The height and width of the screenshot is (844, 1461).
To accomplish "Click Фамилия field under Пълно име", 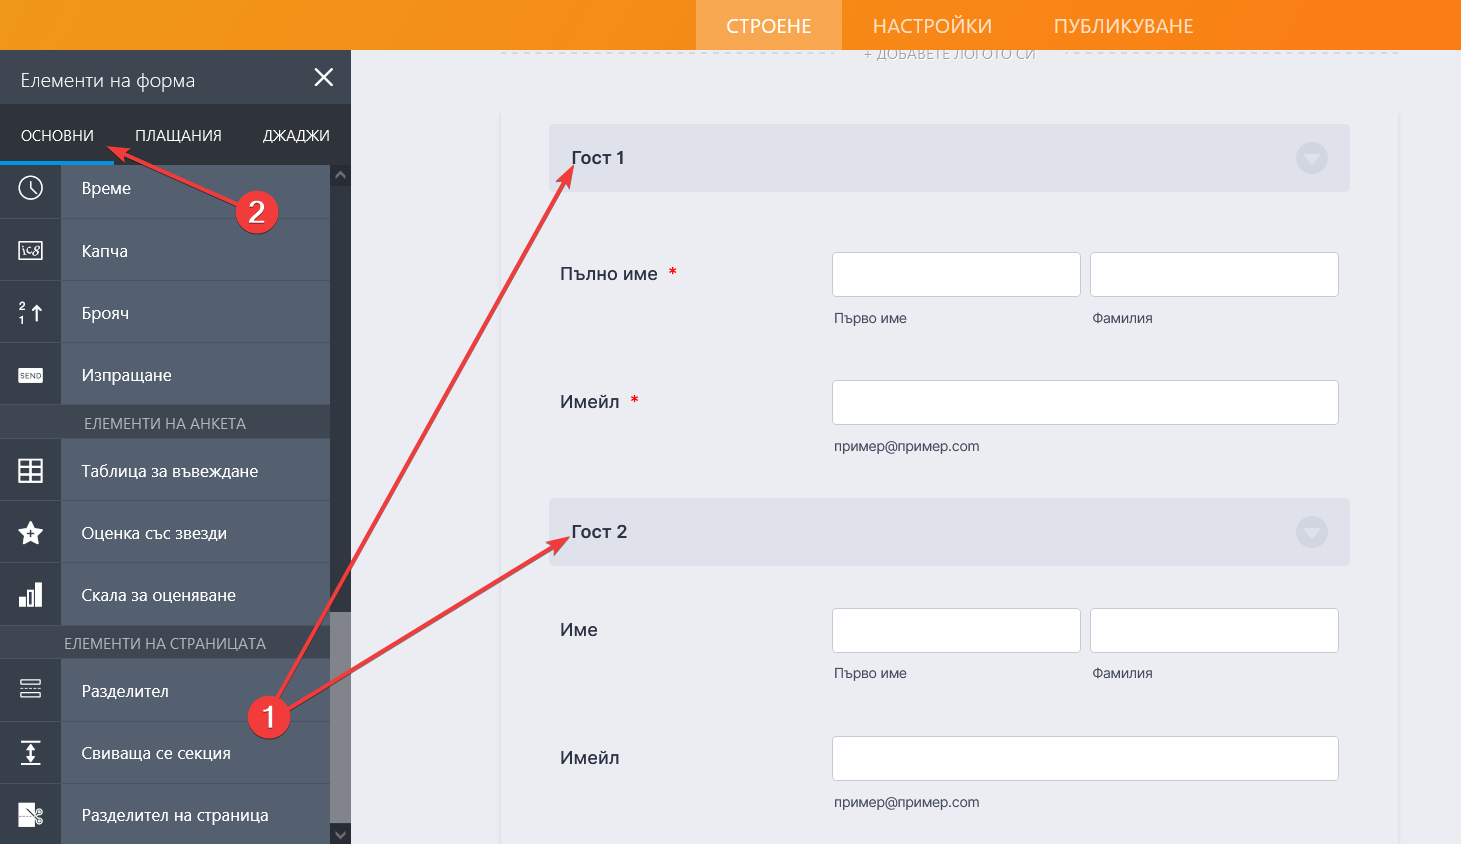I will 1214,274.
